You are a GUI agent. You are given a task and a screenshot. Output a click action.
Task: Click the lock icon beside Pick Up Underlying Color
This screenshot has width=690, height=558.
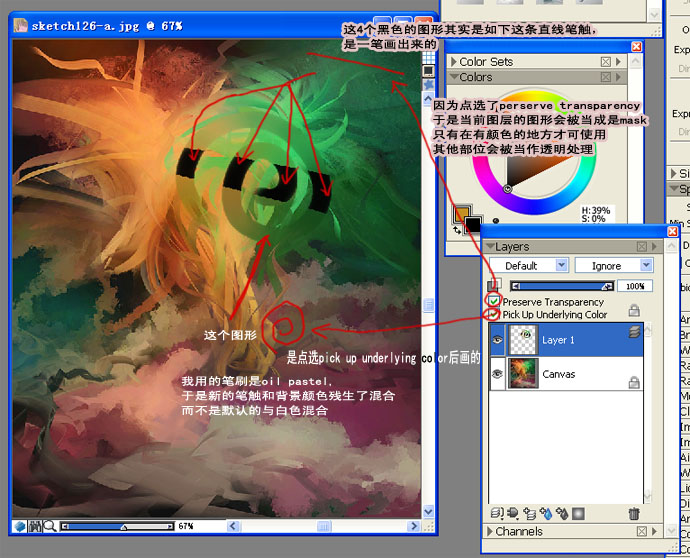(x=634, y=310)
